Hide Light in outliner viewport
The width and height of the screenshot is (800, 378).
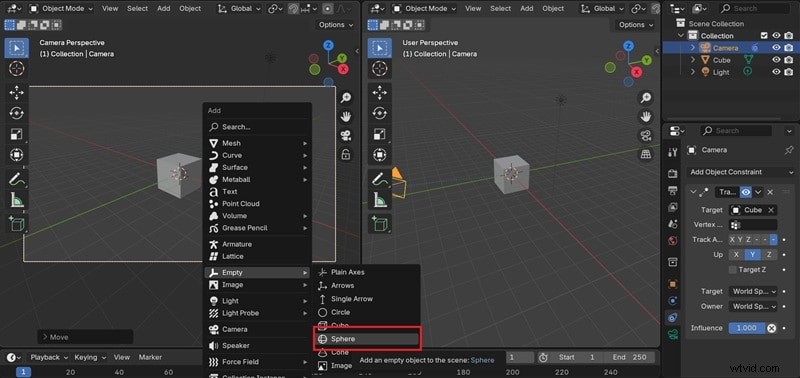click(x=776, y=72)
